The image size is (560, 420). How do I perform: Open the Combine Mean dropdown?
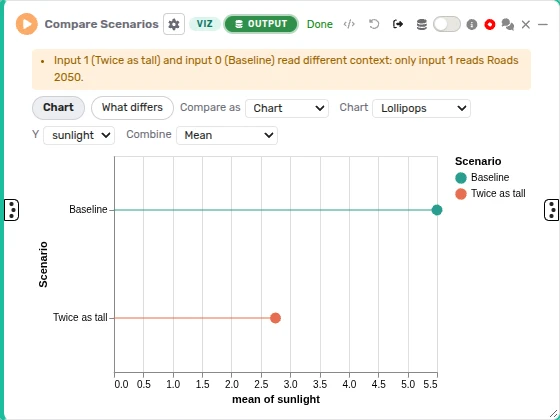tap(227, 135)
